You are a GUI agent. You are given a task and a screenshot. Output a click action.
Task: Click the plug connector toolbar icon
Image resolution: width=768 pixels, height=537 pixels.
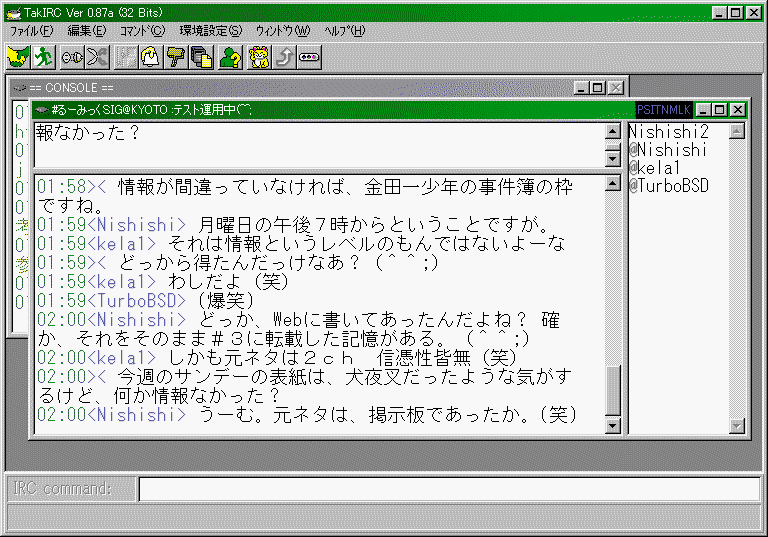pyautogui.click(x=71, y=57)
